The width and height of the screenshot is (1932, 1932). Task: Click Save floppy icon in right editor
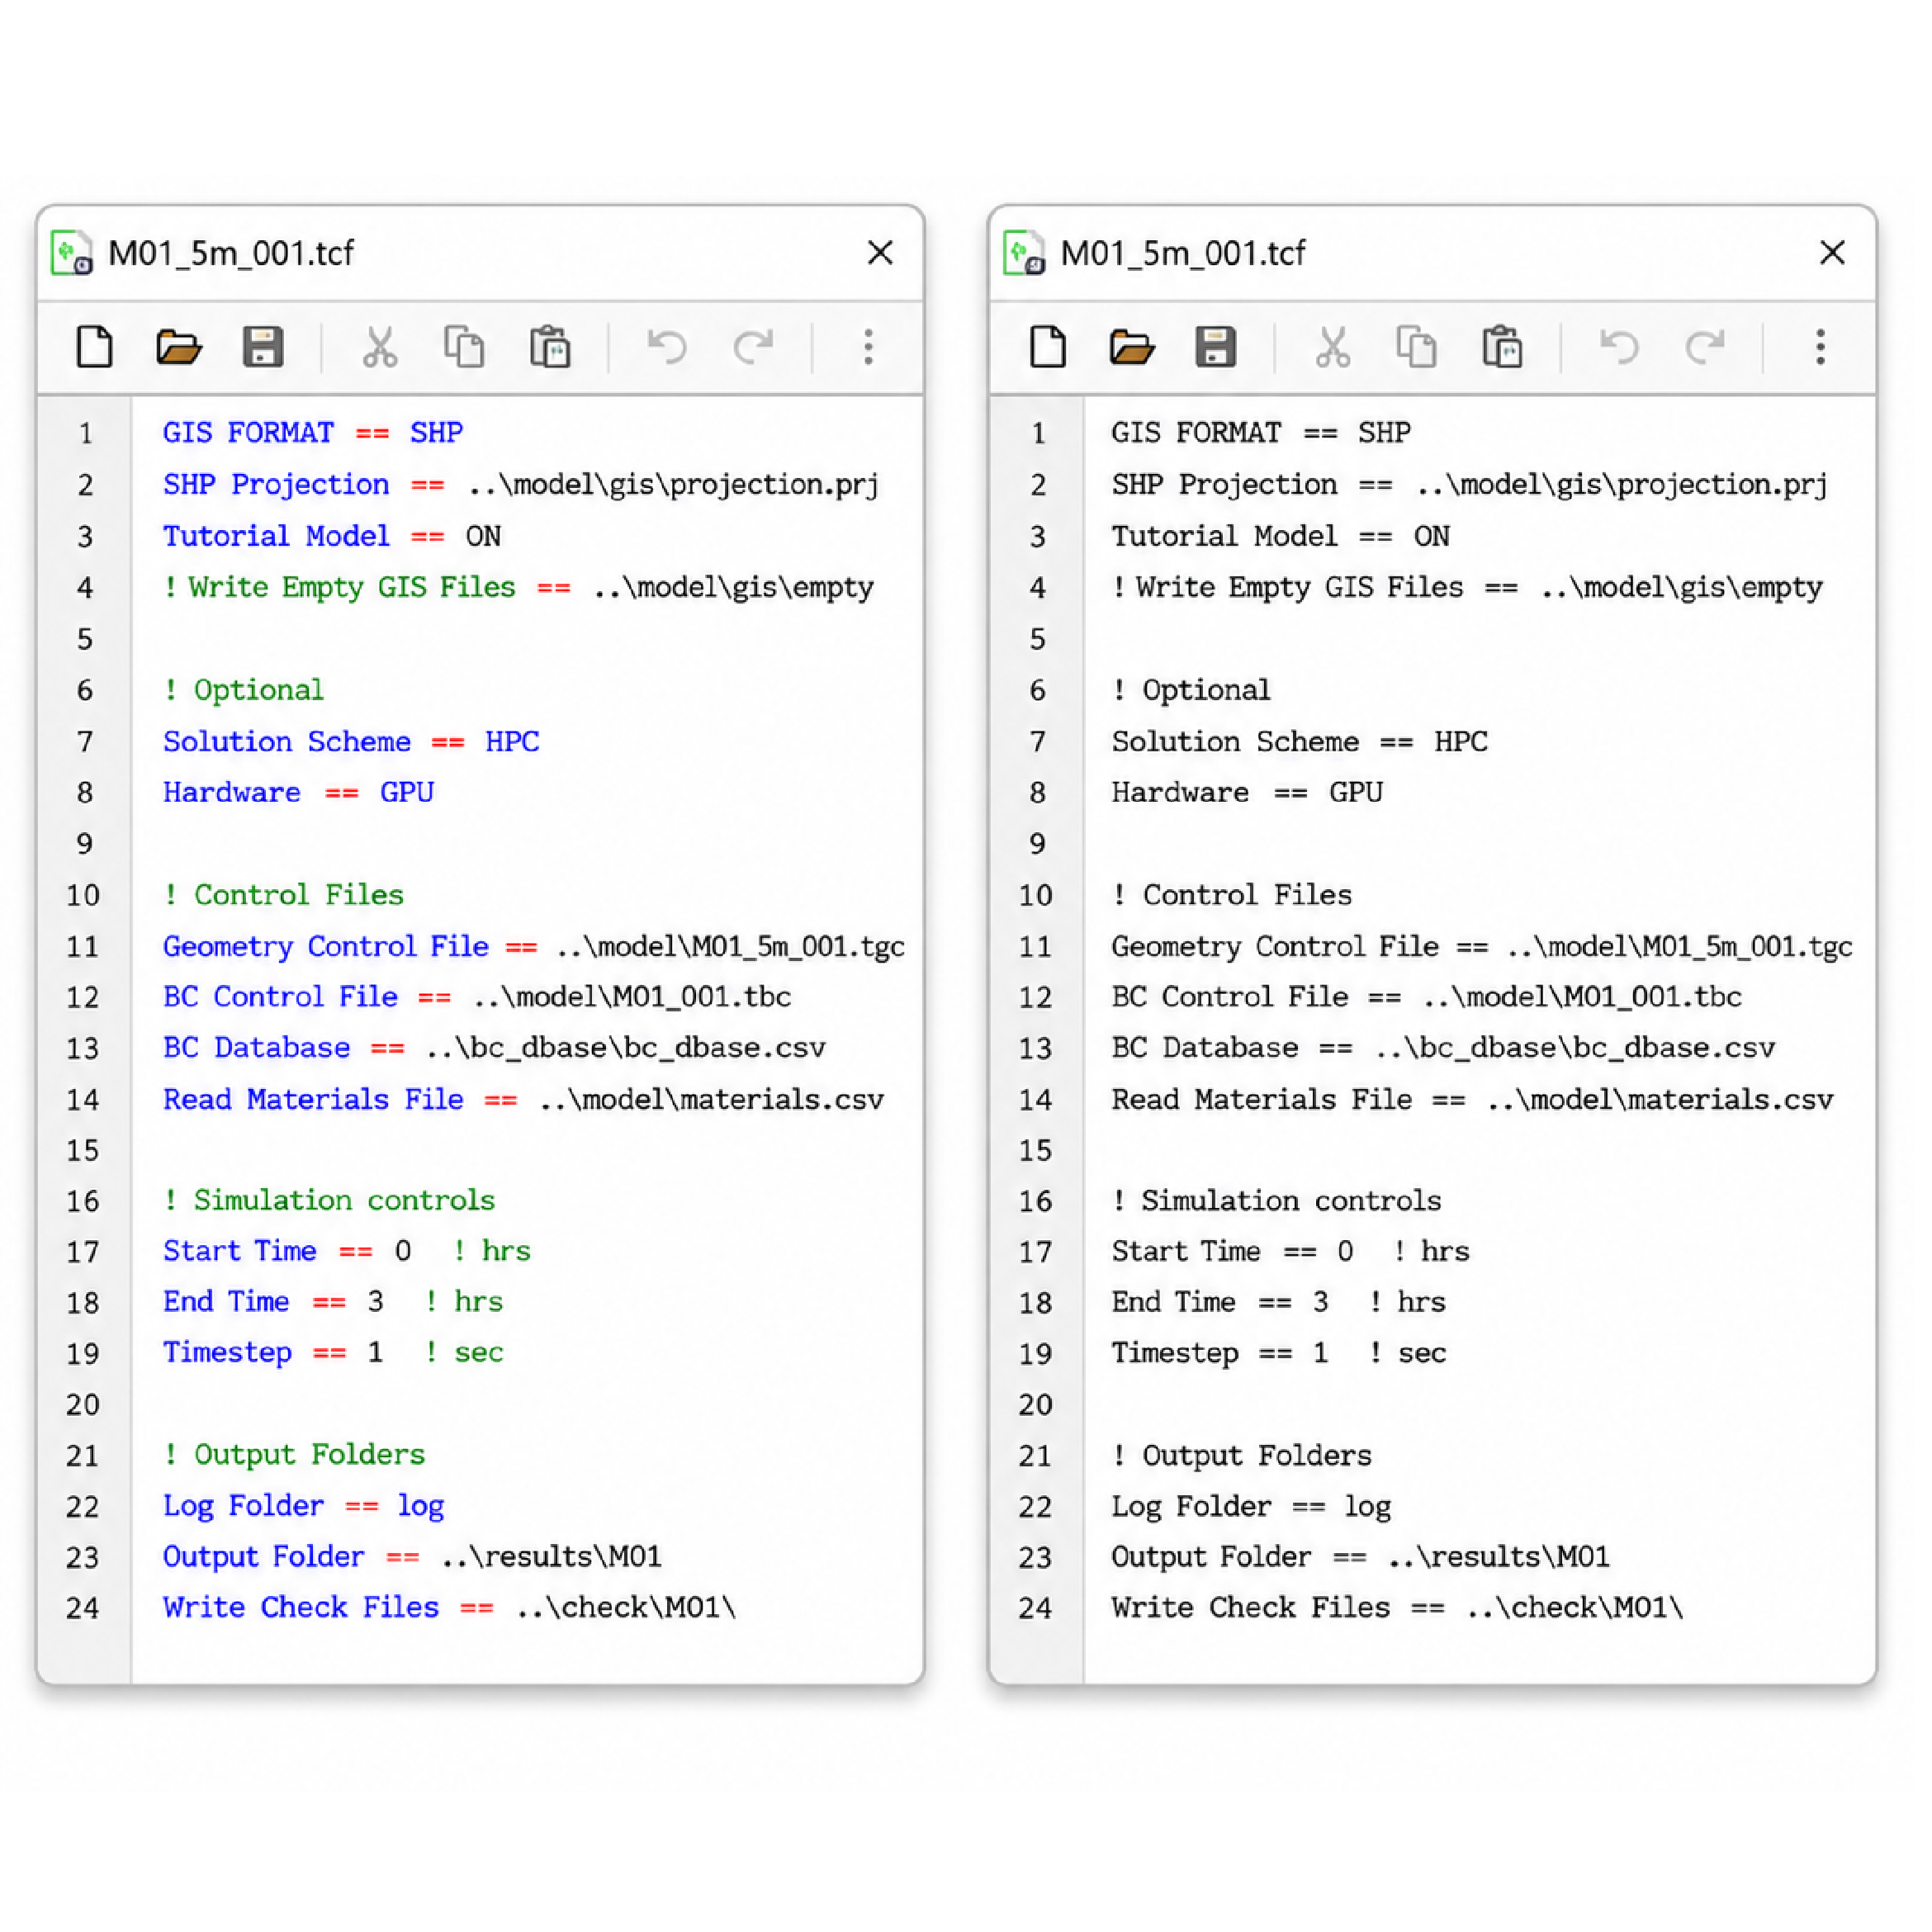[1216, 347]
